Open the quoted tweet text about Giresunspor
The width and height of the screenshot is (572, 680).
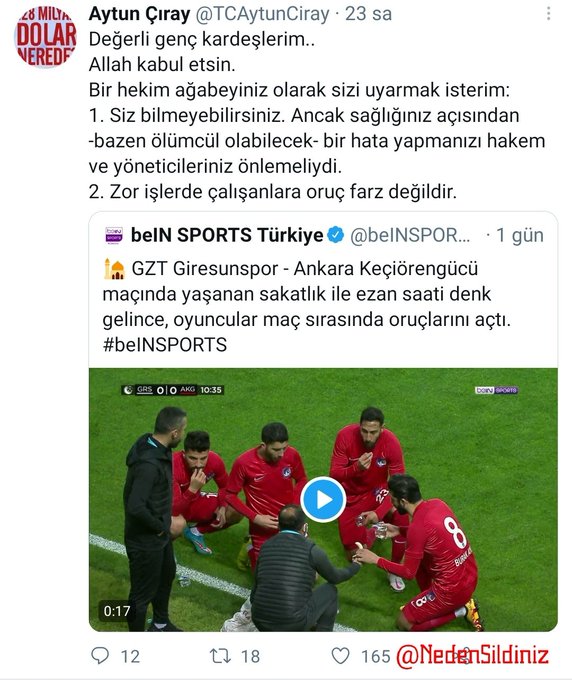(307, 307)
